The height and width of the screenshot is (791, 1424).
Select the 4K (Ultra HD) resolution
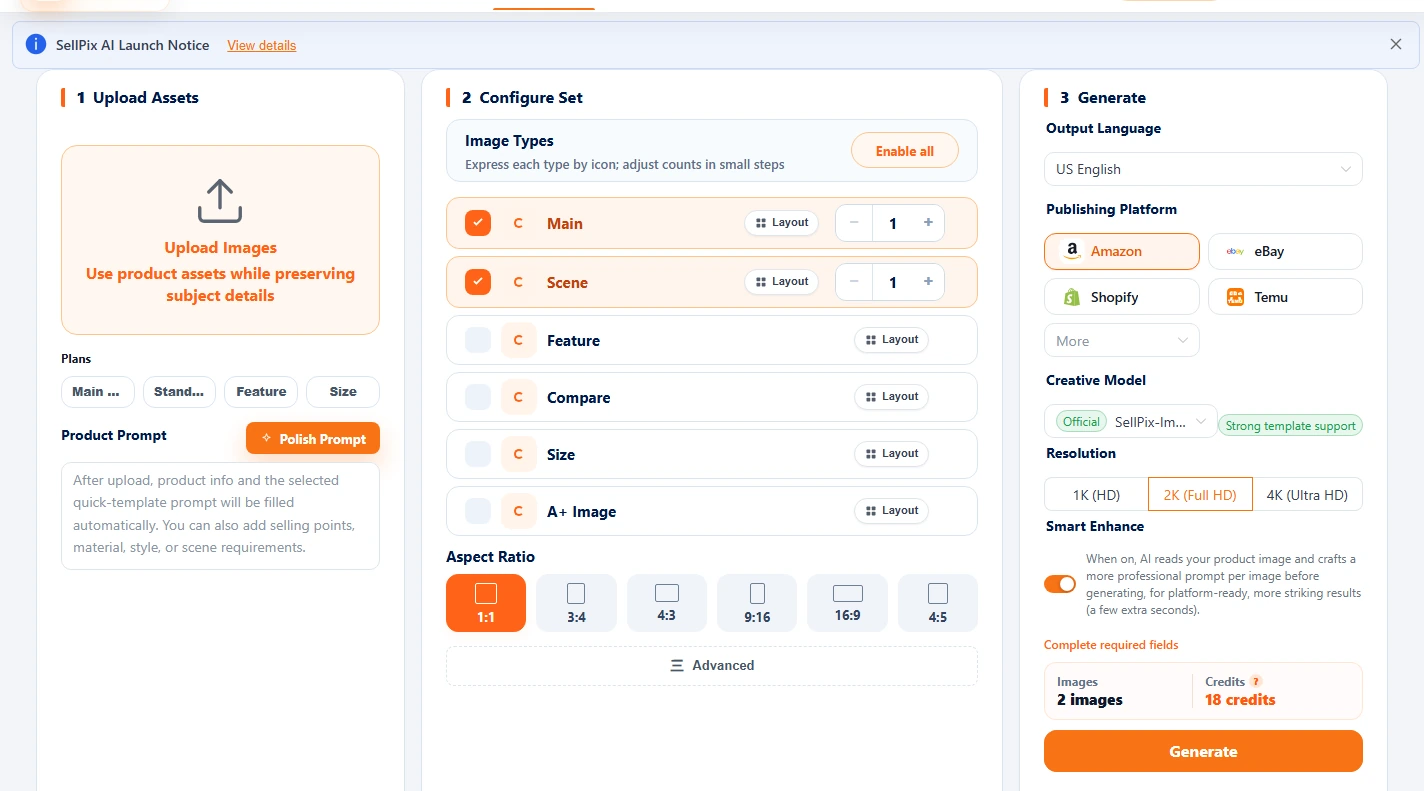1307,495
